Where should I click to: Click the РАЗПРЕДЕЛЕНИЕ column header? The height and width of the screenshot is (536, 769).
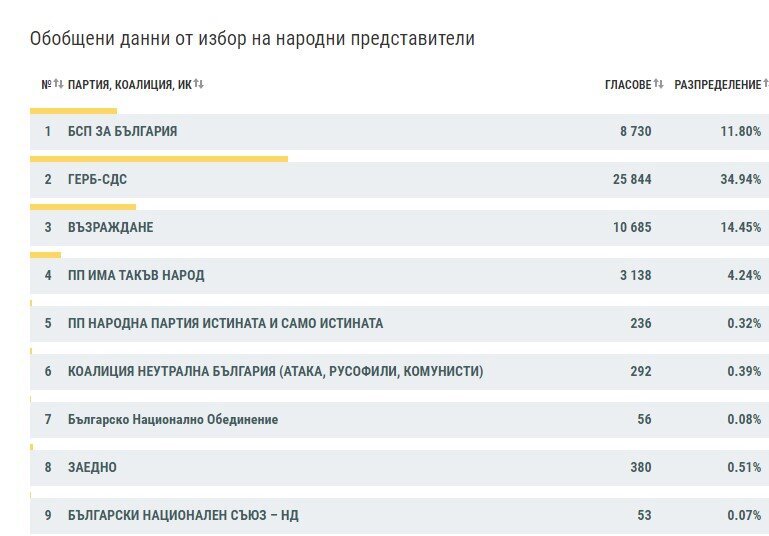point(718,85)
